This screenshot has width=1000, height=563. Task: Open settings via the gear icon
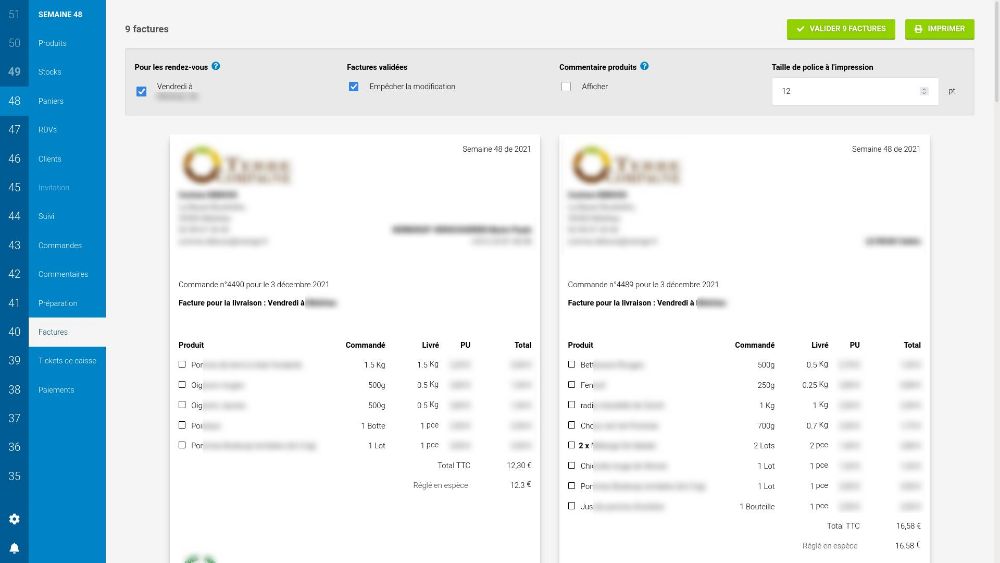pos(14,519)
